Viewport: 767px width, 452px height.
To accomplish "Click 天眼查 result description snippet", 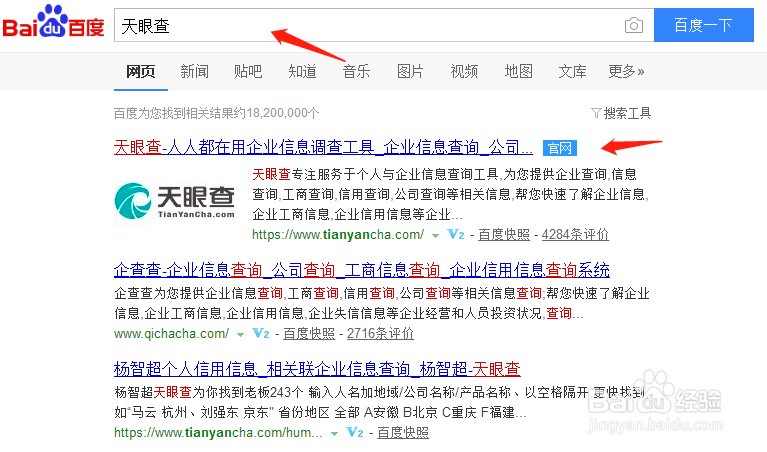I will (451, 194).
